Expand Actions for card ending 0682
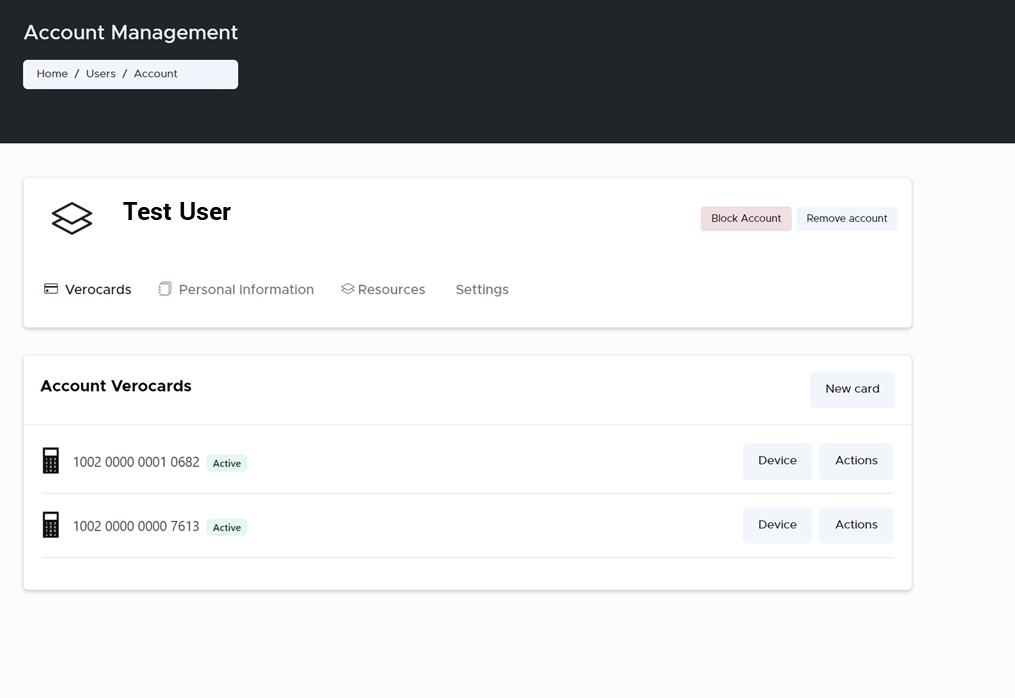 [856, 461]
